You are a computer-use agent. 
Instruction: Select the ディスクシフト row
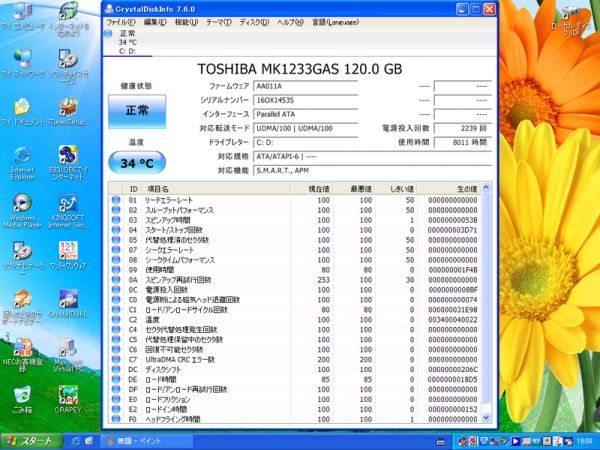pyautogui.click(x=295, y=369)
